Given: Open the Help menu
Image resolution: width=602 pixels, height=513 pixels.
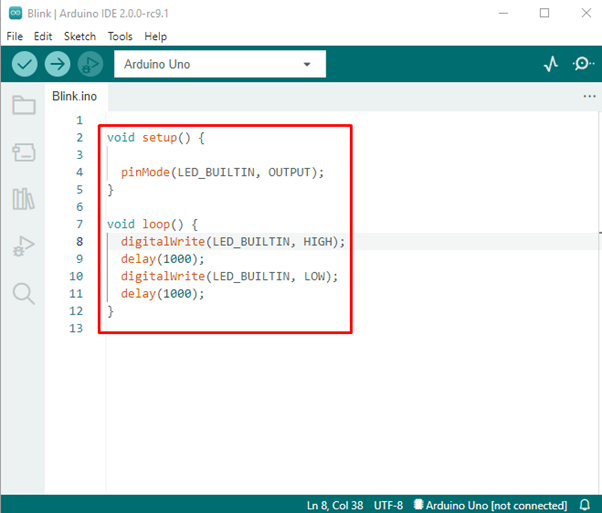Looking at the screenshot, I should point(155,36).
